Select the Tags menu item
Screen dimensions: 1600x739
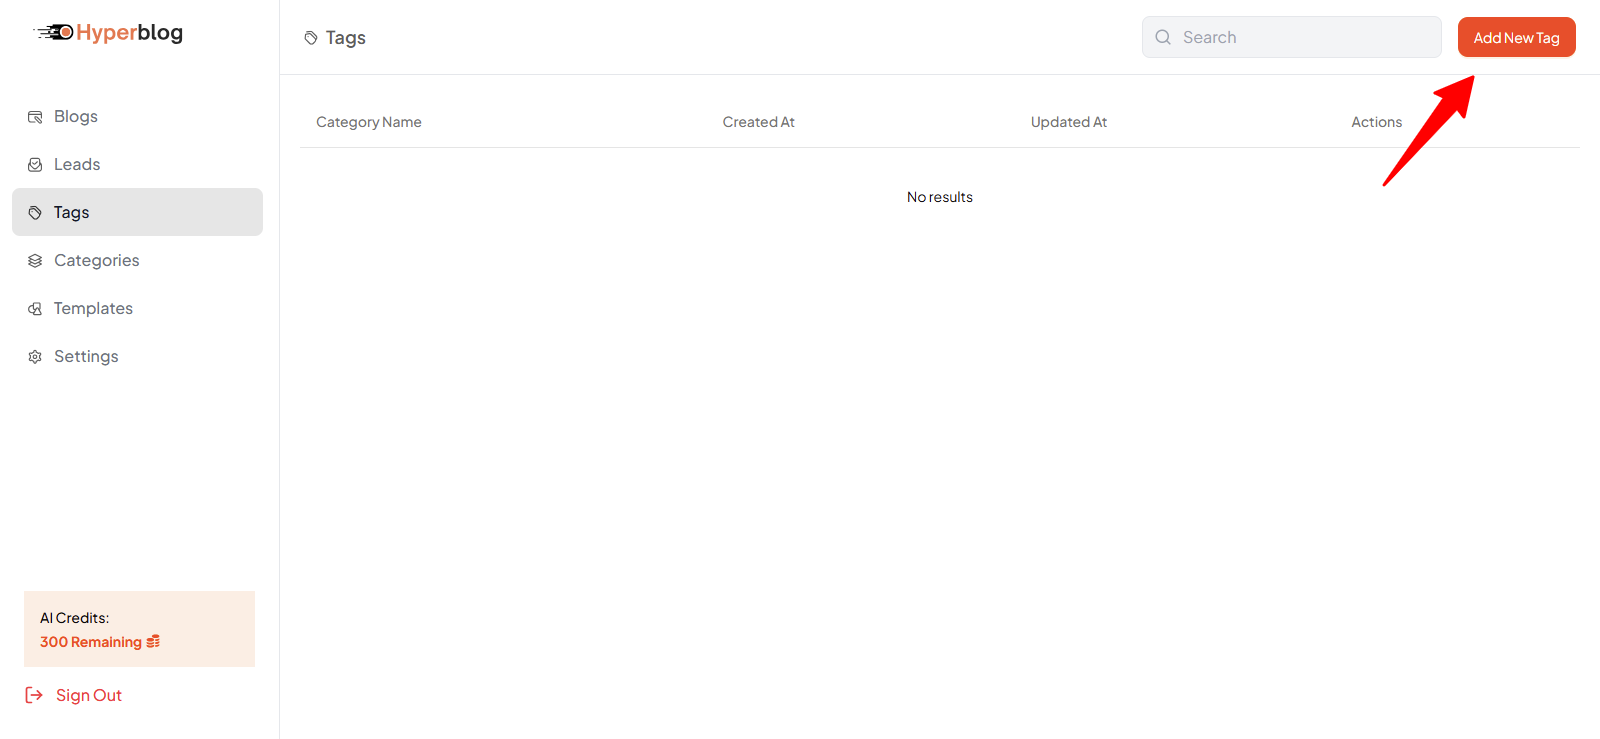(137, 212)
